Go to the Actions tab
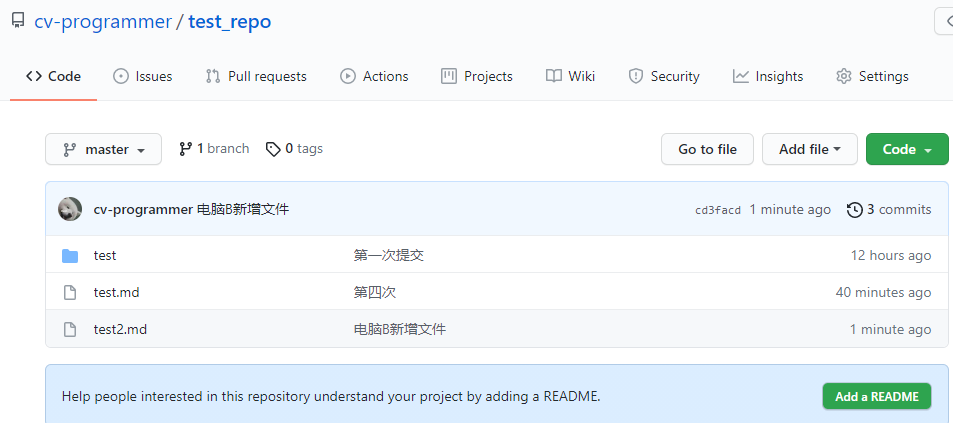 pyautogui.click(x=374, y=76)
